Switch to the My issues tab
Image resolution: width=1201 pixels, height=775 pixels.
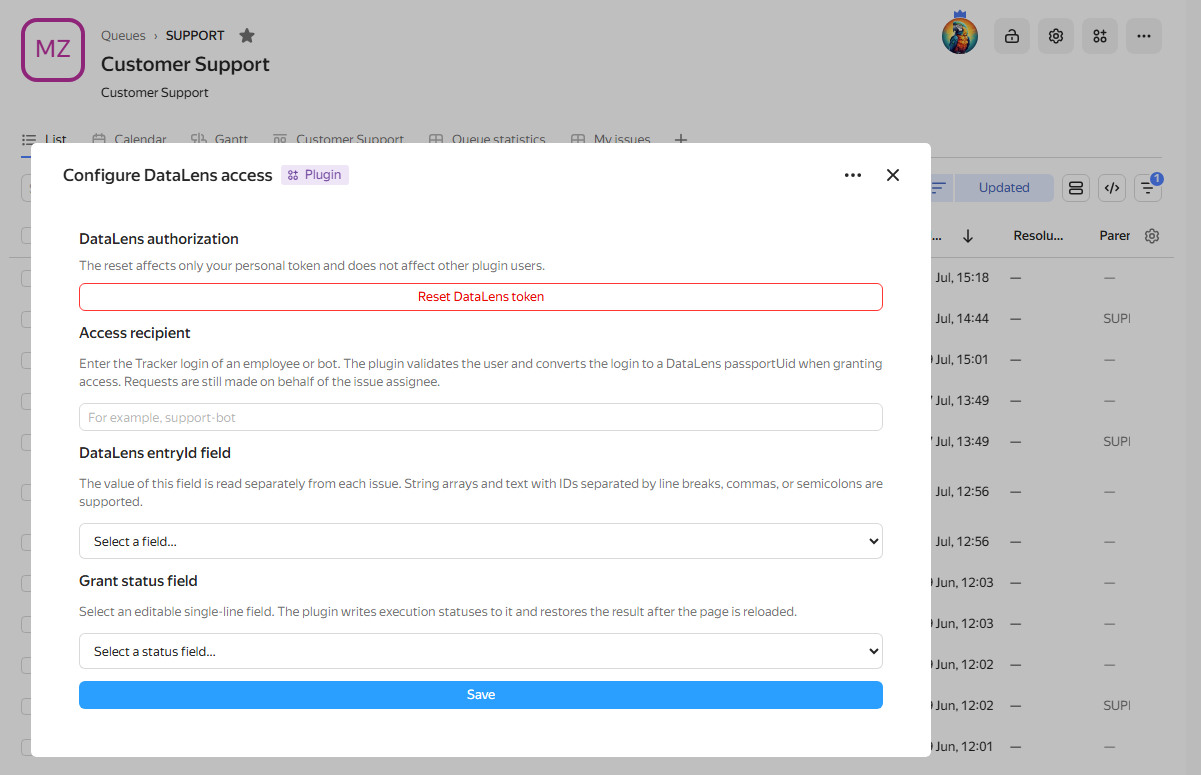pos(611,140)
